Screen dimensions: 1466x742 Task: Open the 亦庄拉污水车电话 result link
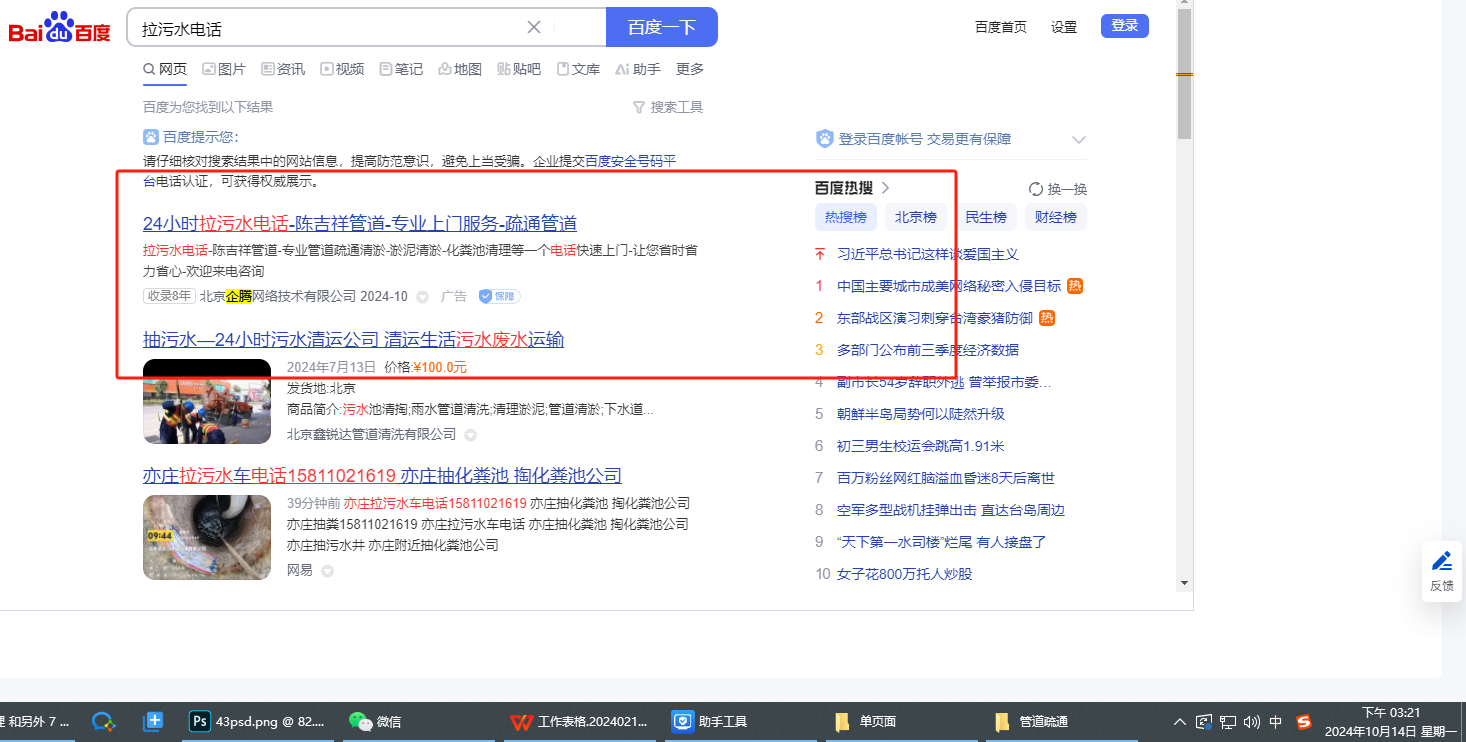click(382, 475)
